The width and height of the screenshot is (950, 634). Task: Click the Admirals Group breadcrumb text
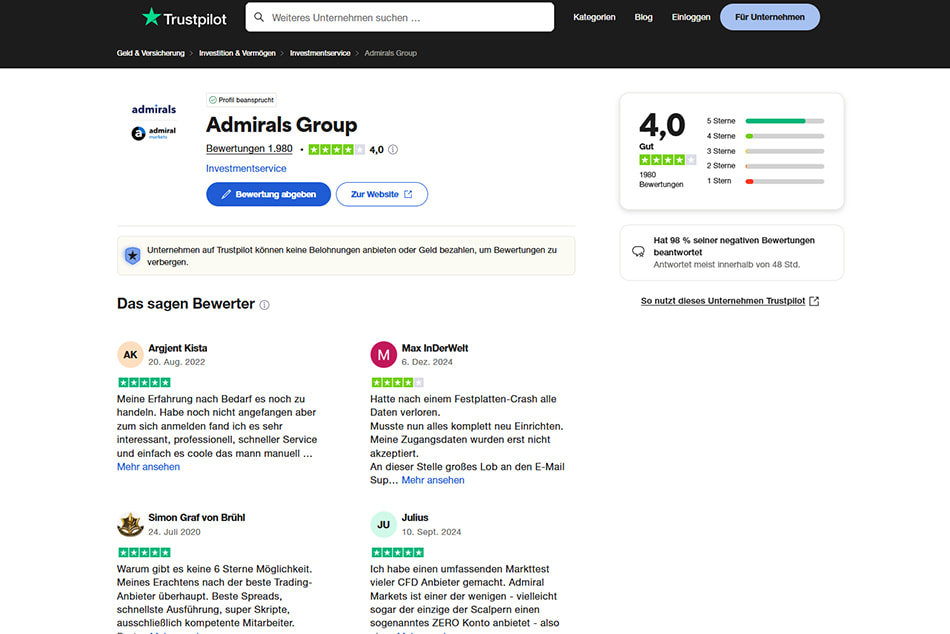tap(391, 53)
